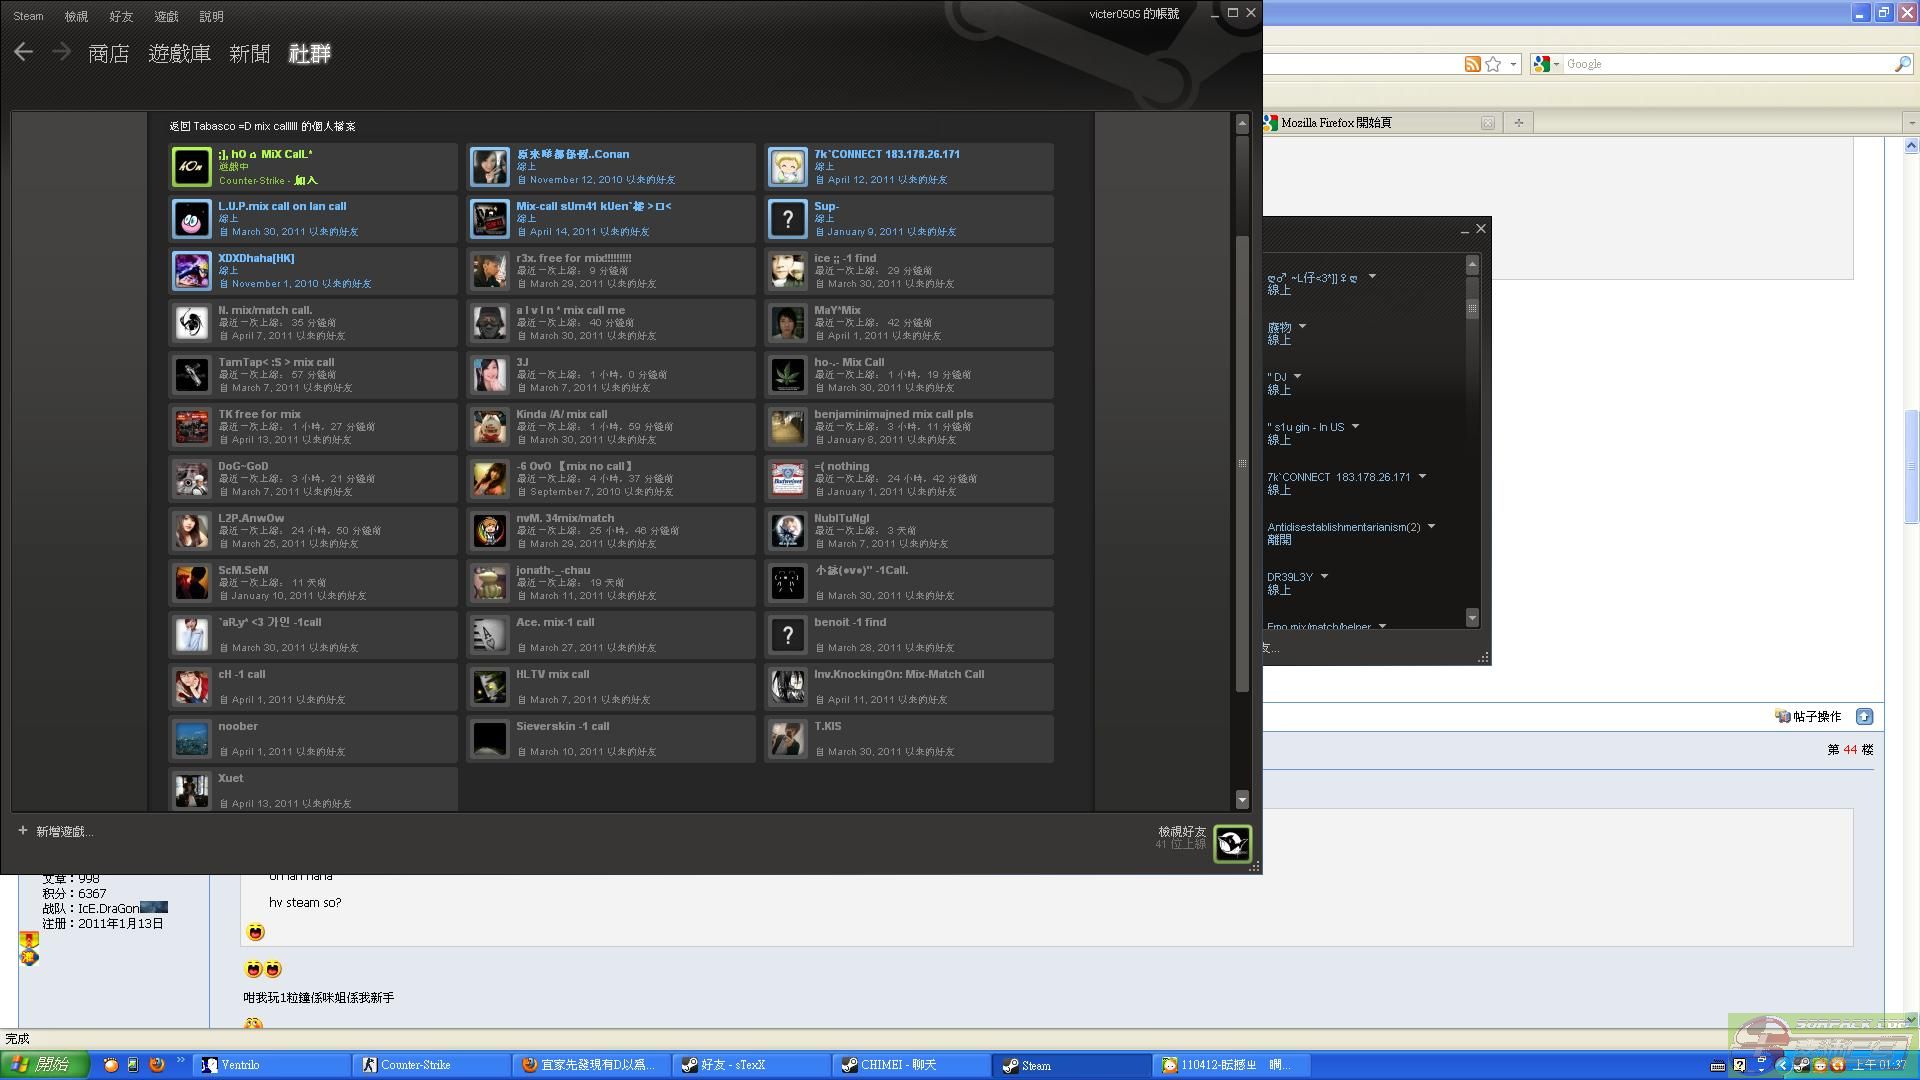Image resolution: width=1920 pixels, height=1080 pixels.
Task: Open the 好友 menu in Steam
Action: [x=121, y=16]
